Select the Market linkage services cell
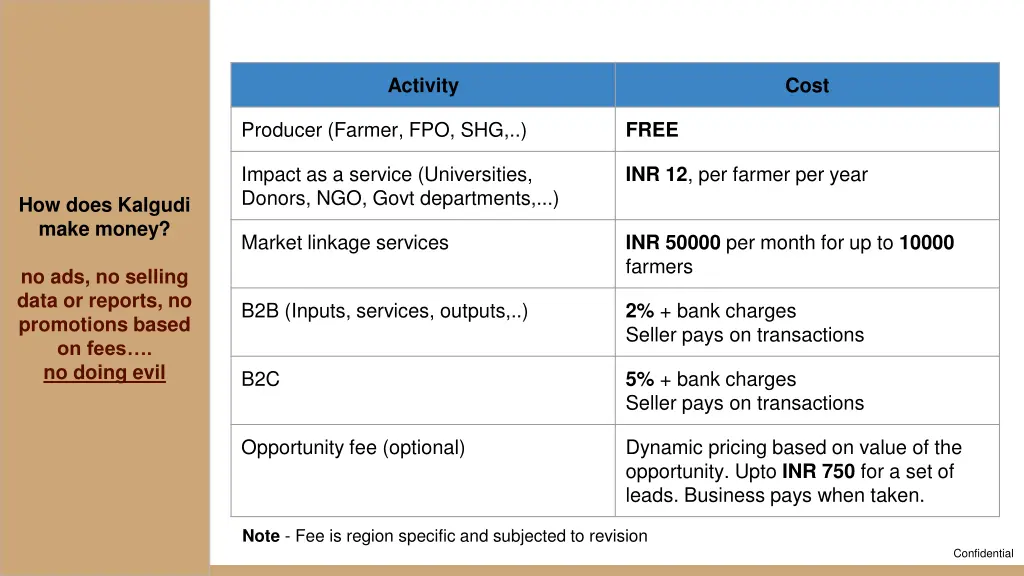This screenshot has height=576, width=1024. point(423,254)
